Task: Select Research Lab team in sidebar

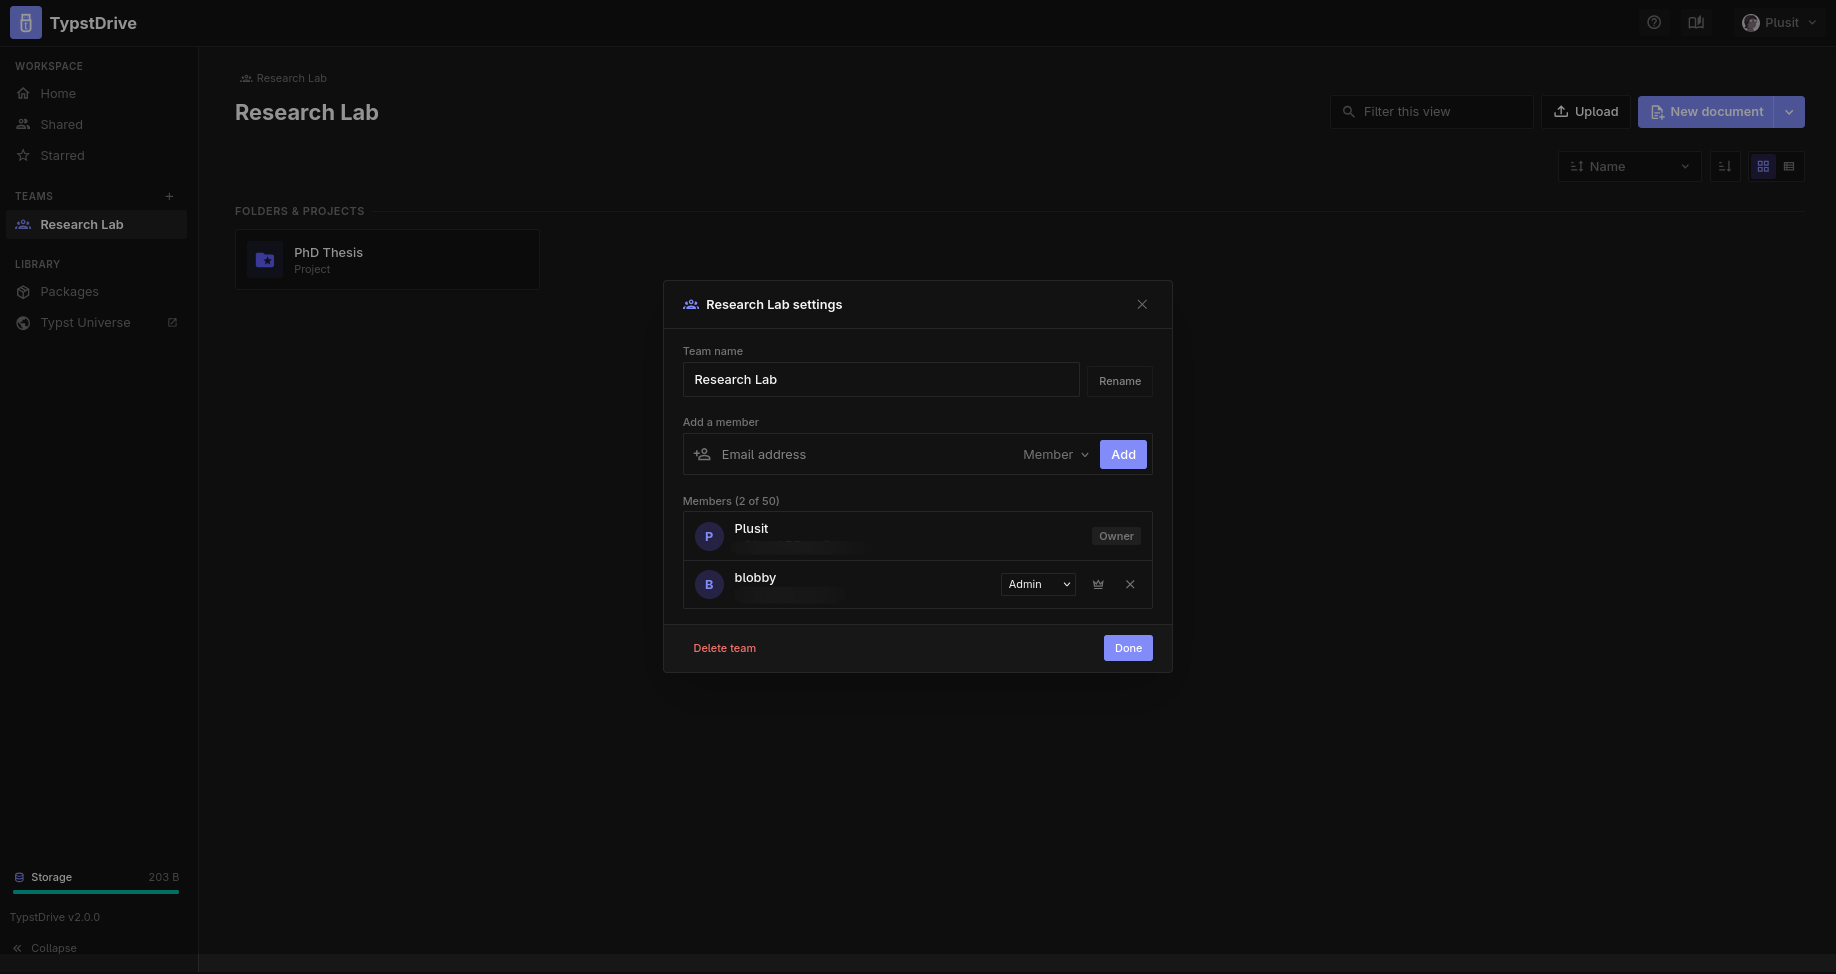Action: coord(96,224)
